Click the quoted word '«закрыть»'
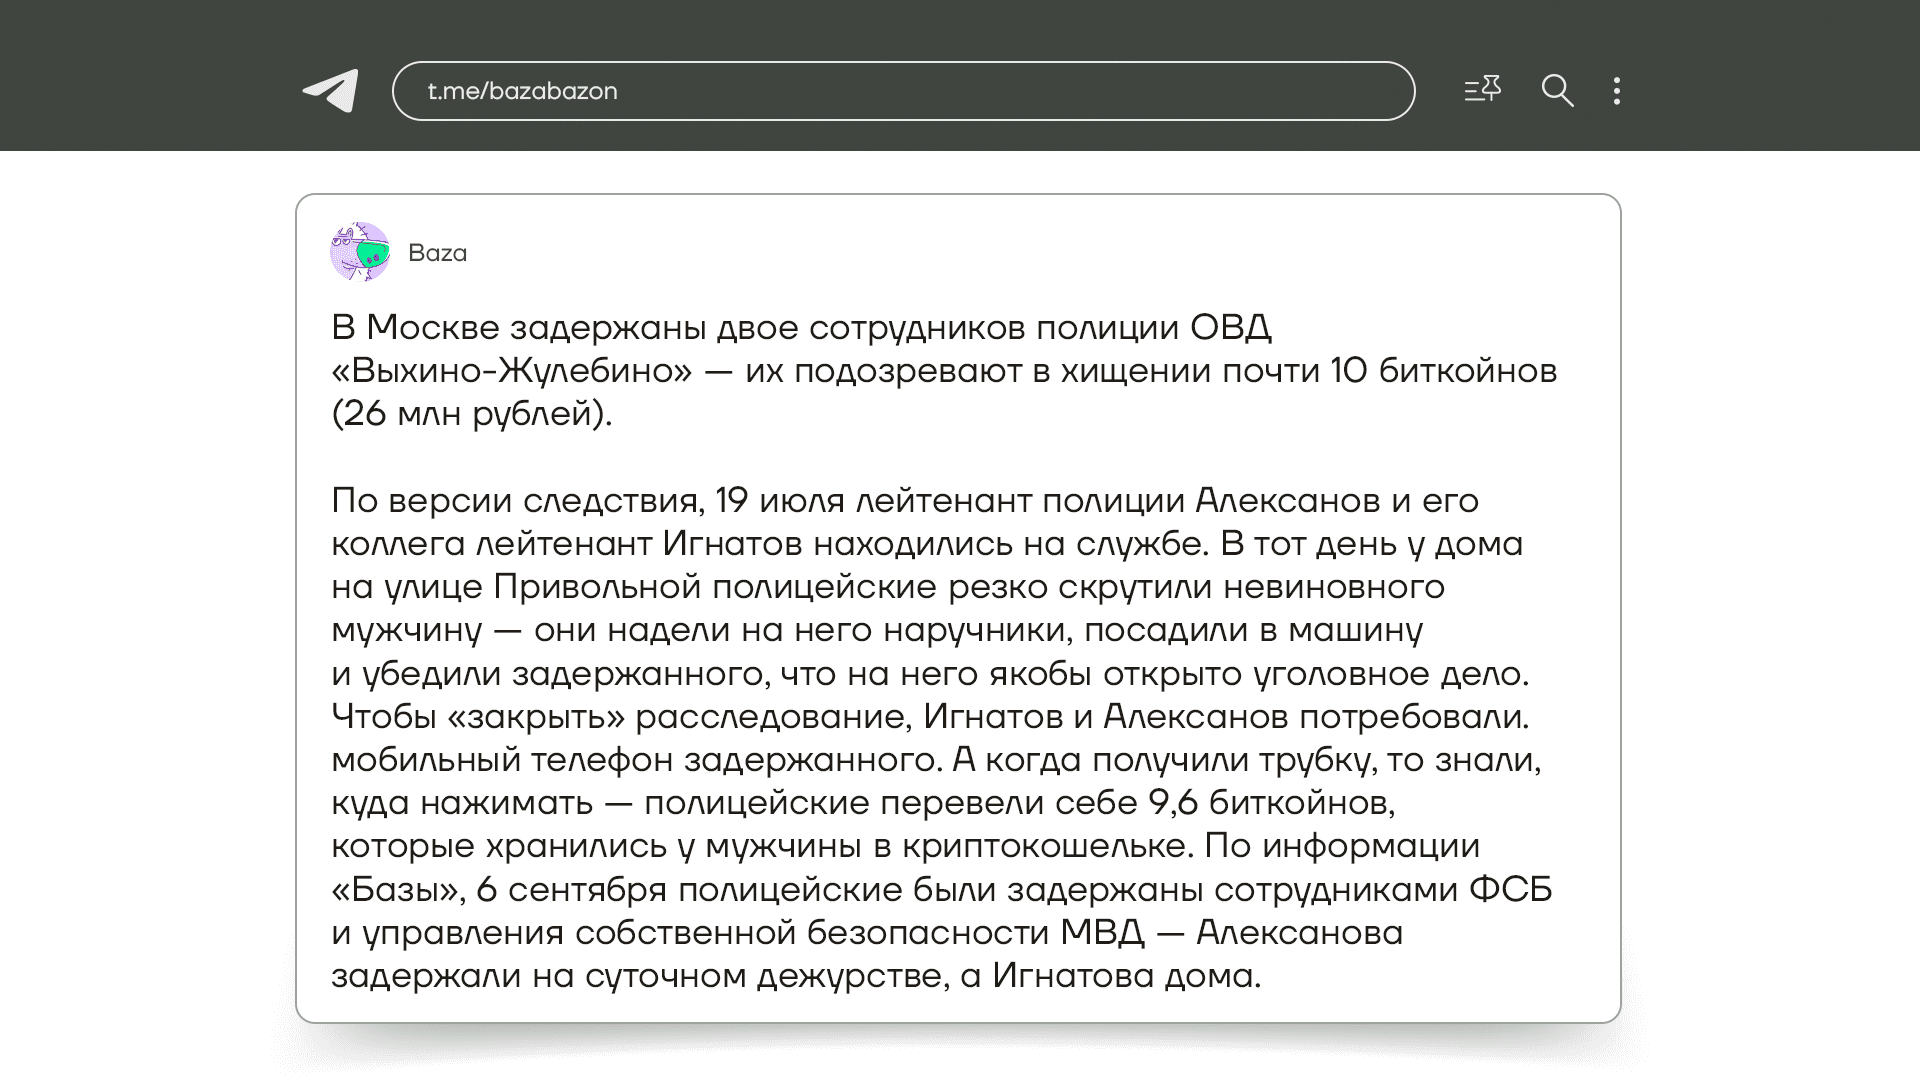 click(536, 717)
